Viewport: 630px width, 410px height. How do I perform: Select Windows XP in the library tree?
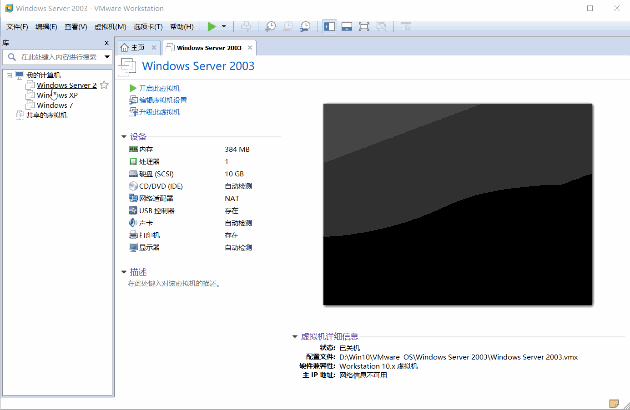point(57,95)
